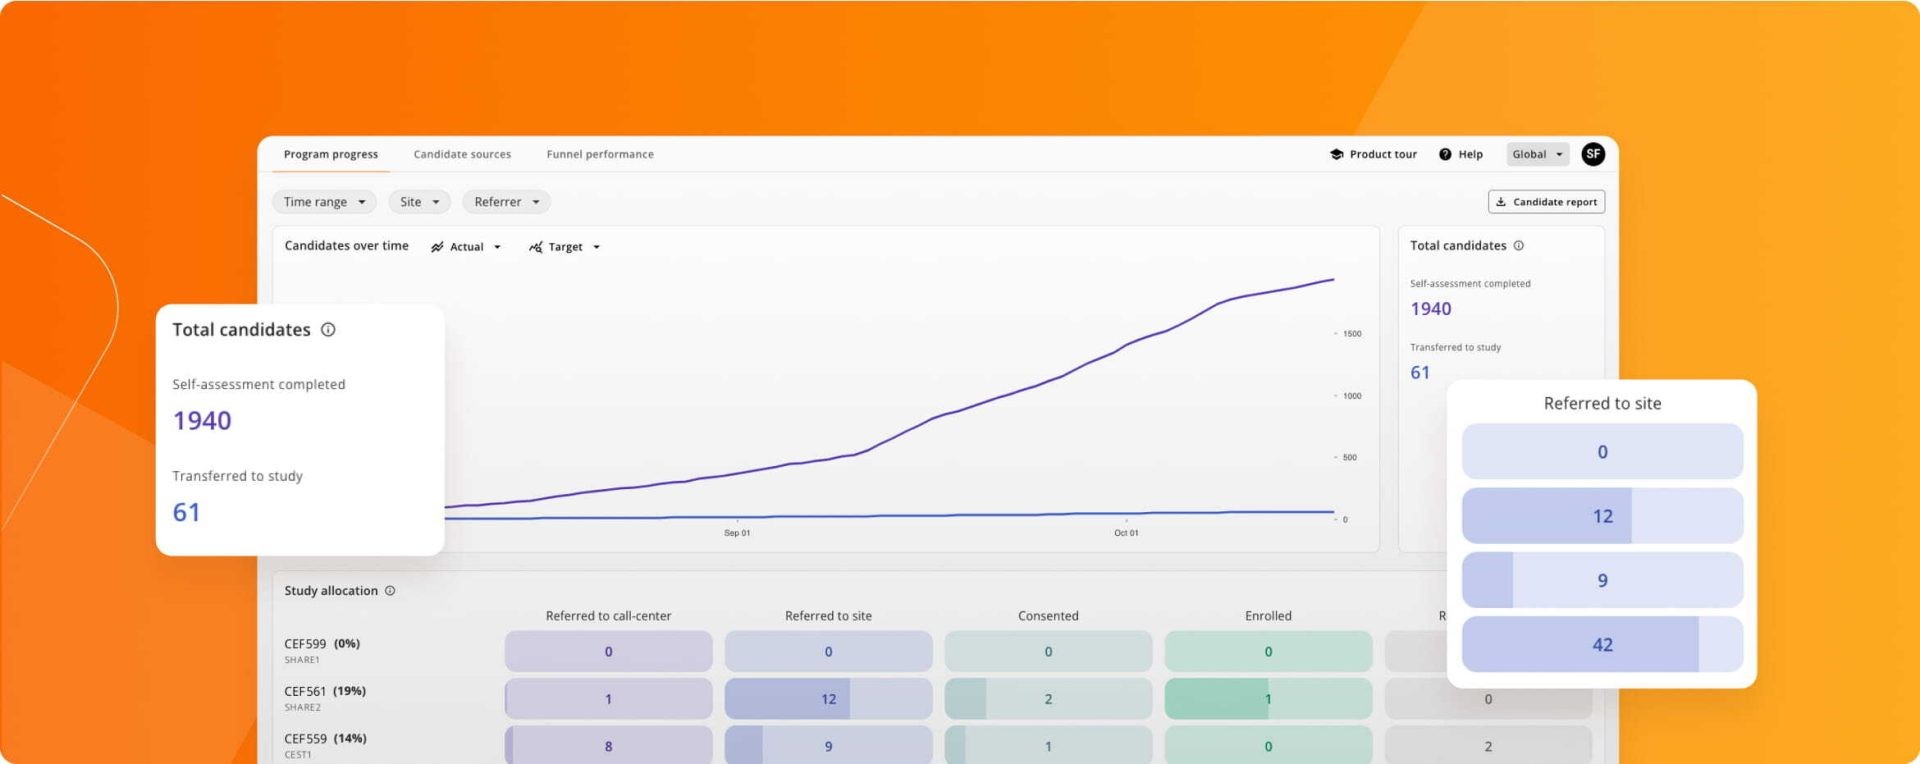Click the download icon on Candidate report
1920x764 pixels.
[1501, 202]
